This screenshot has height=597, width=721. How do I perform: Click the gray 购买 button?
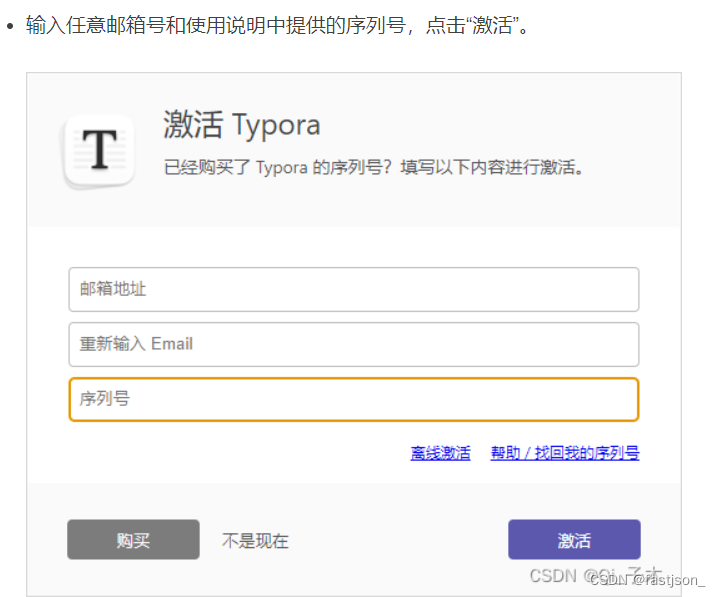(133, 540)
